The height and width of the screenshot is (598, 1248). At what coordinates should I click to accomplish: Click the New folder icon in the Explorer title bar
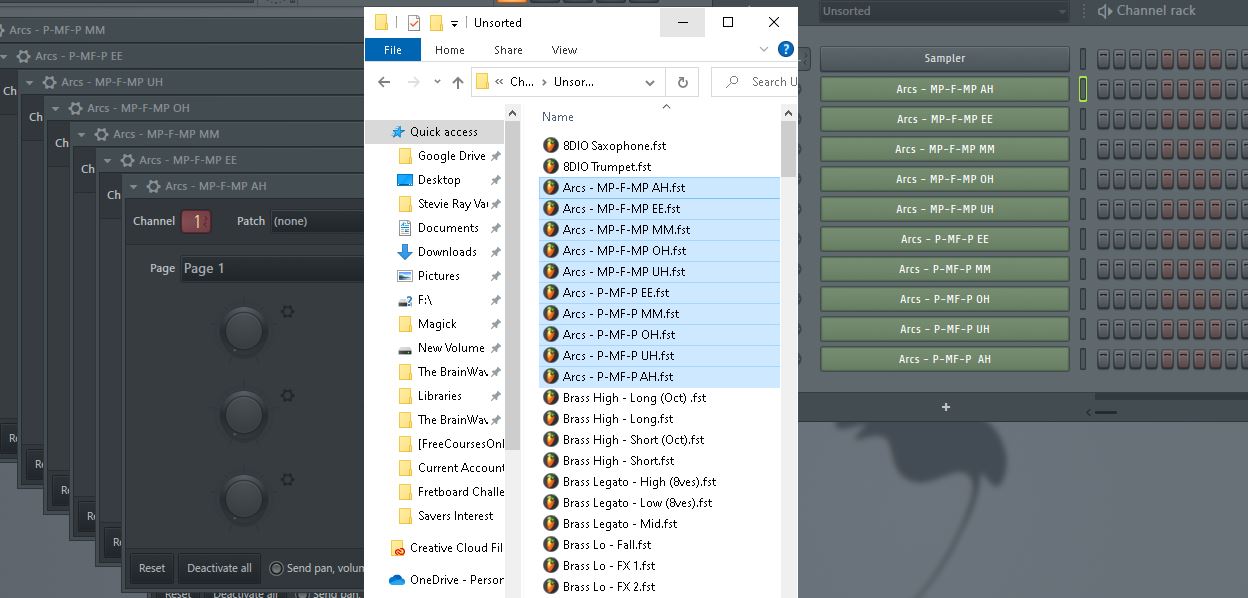click(x=436, y=22)
